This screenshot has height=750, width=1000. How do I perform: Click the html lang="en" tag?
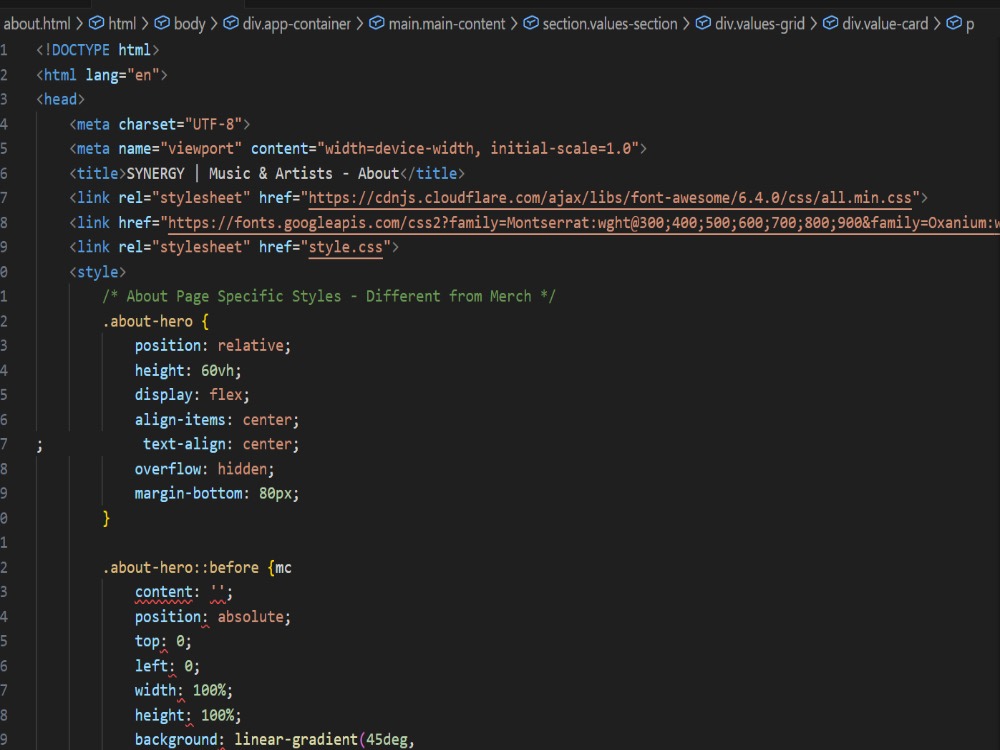(x=101, y=75)
